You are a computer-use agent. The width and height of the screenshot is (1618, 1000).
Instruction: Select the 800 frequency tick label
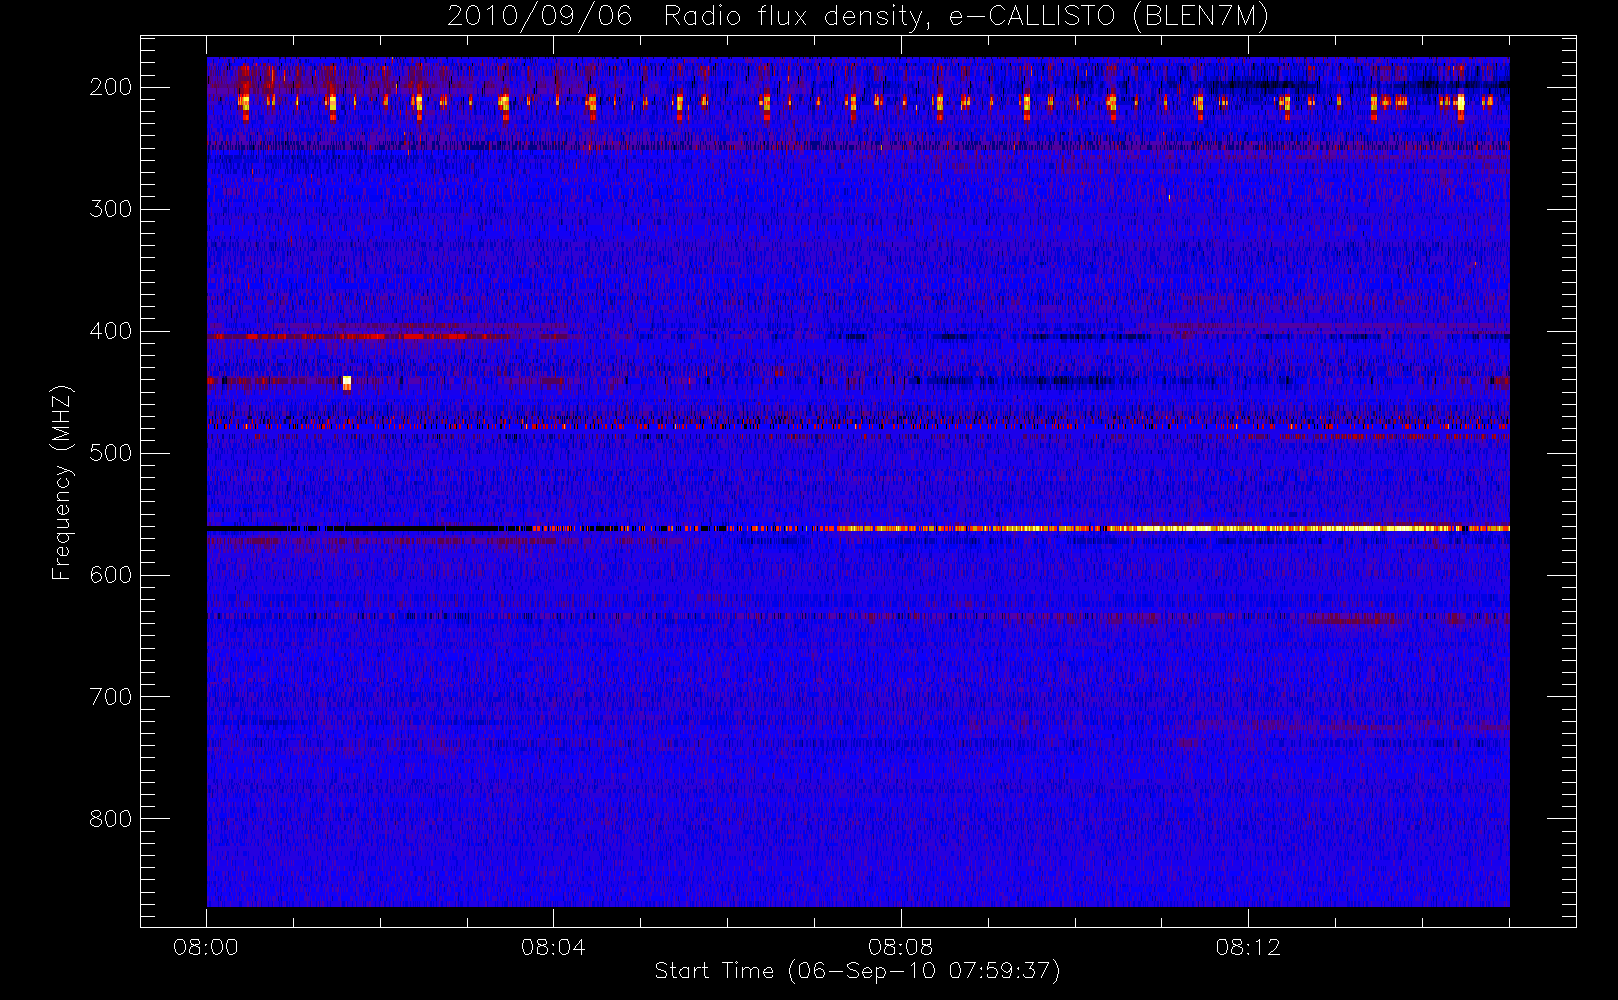(111, 819)
